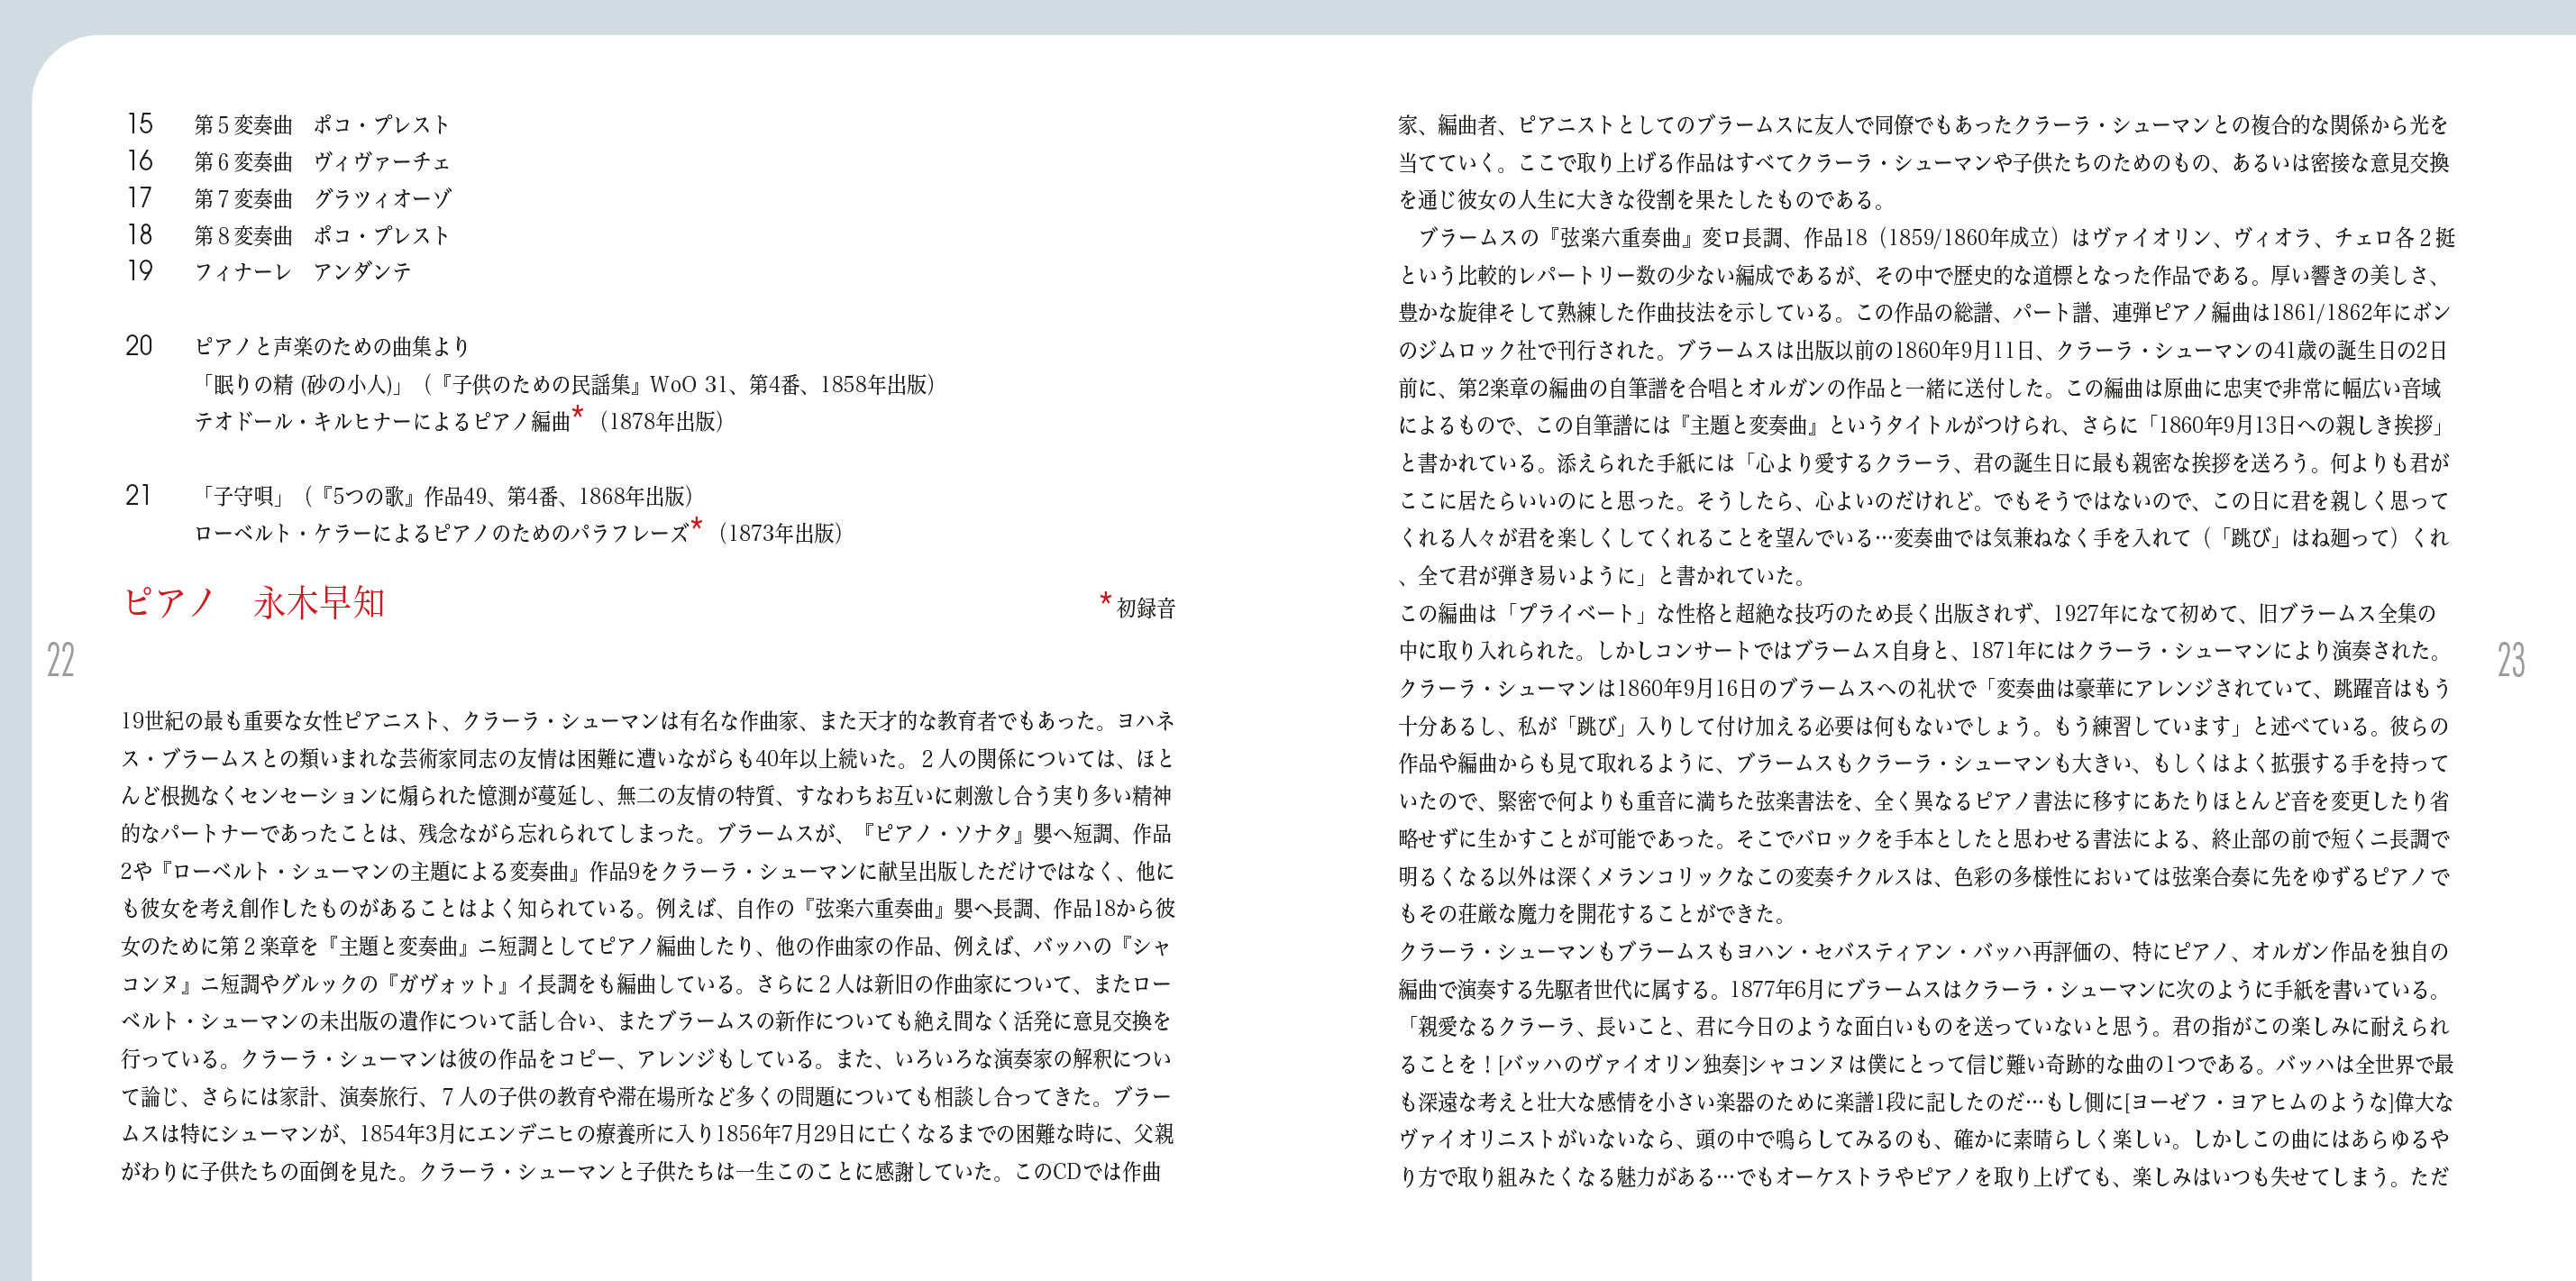The image size is (2576, 1281).
Task: Click the red asterisk after パラフレーズ
Action: tap(697, 525)
